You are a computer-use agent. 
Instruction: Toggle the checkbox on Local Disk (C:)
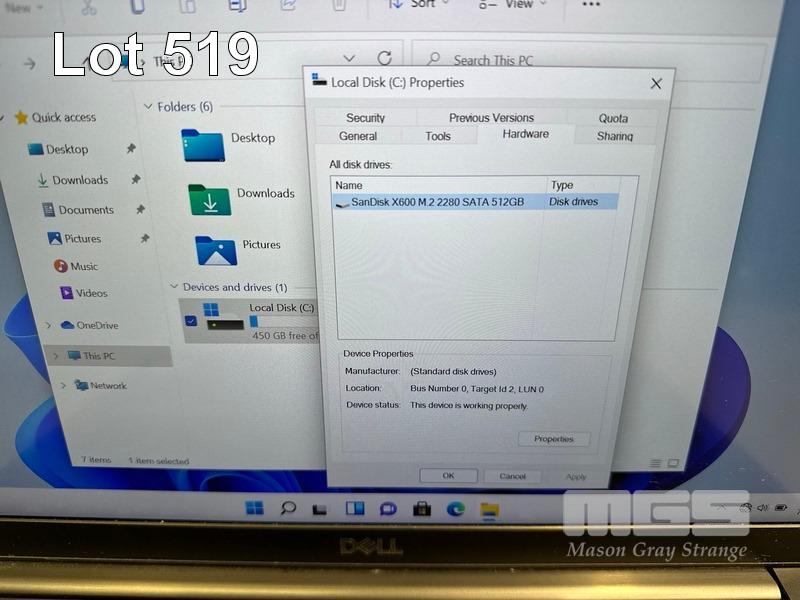(x=191, y=321)
